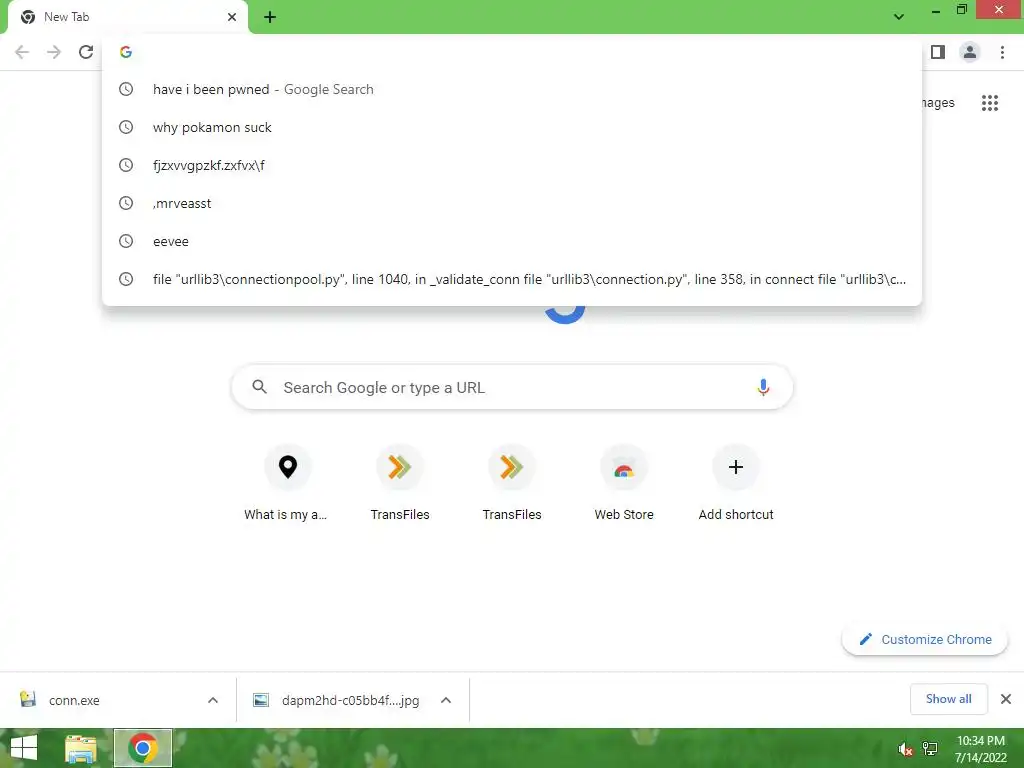
Task: Select suggestion fjzxvvgpzkf.zxfvx\f
Action: pyautogui.click(x=511, y=165)
